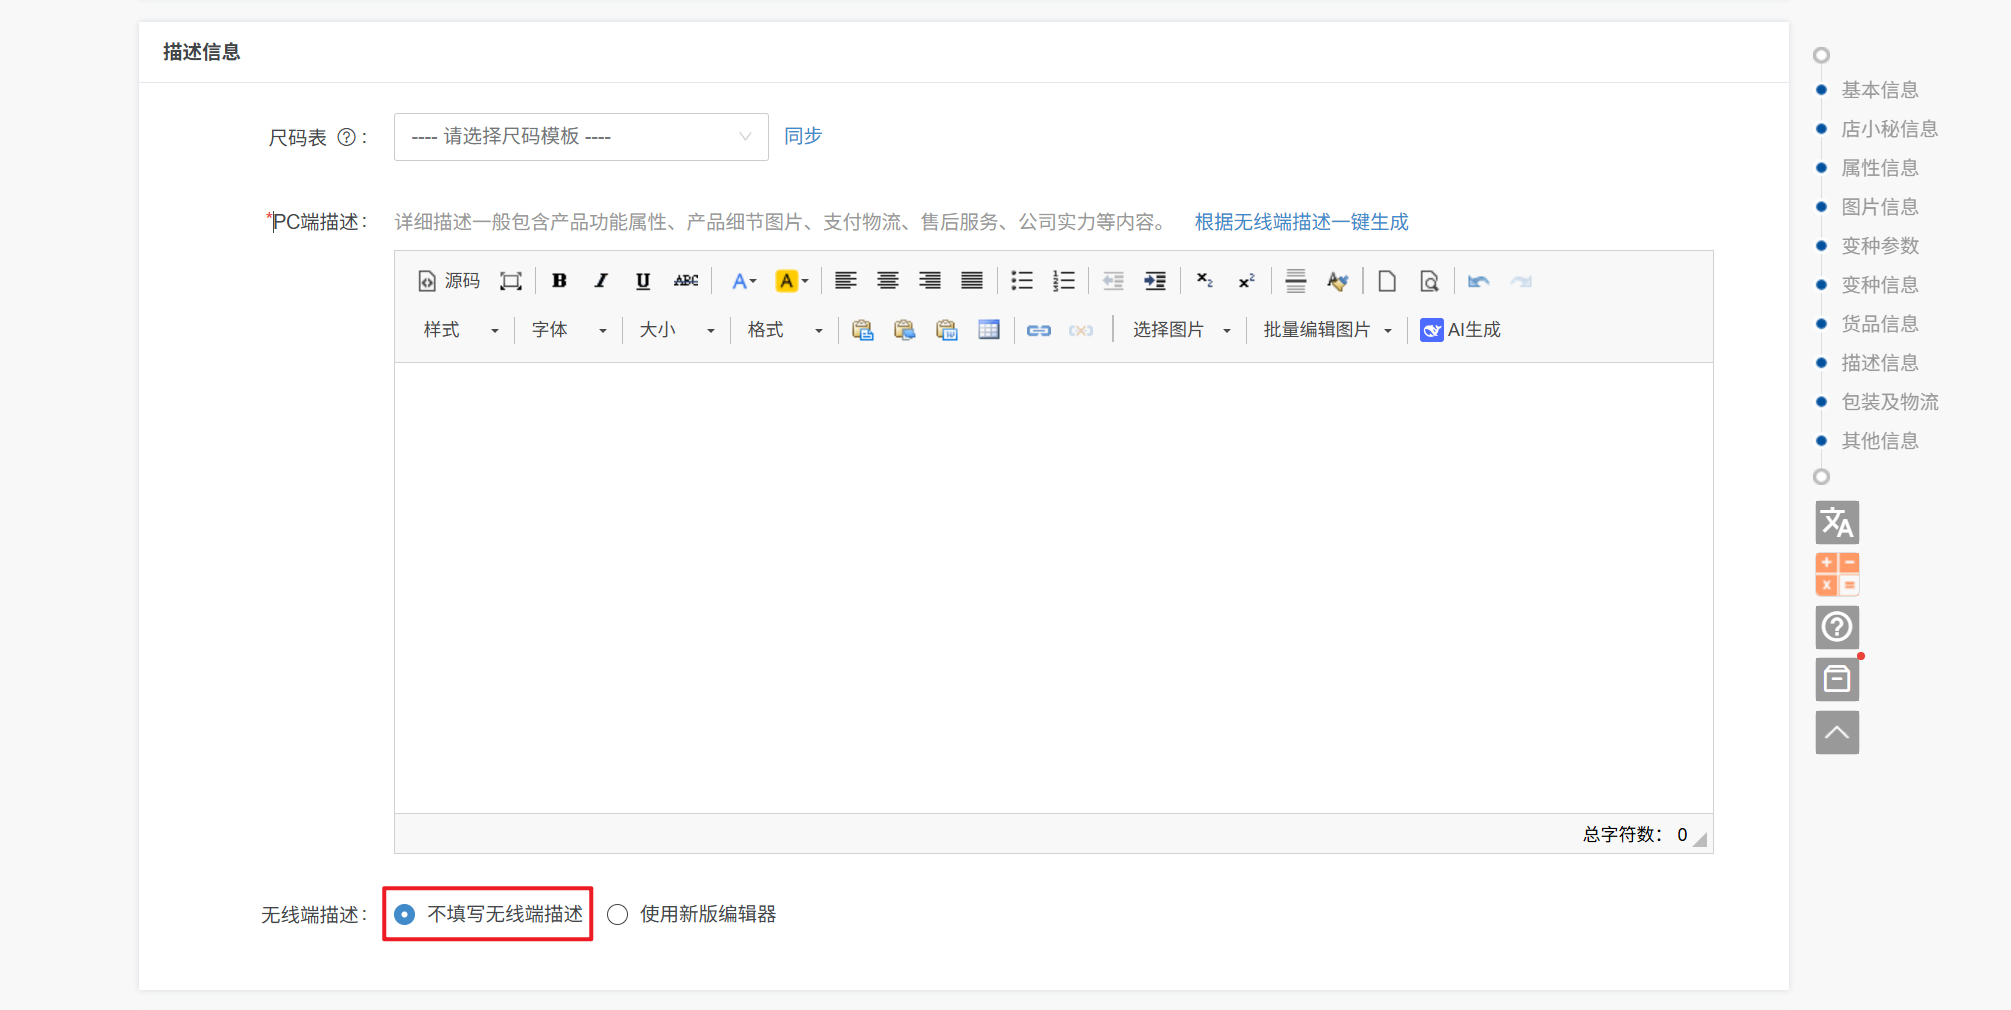Jump to 基本信息 section
This screenshot has height=1010, width=2011.
pyautogui.click(x=1879, y=90)
